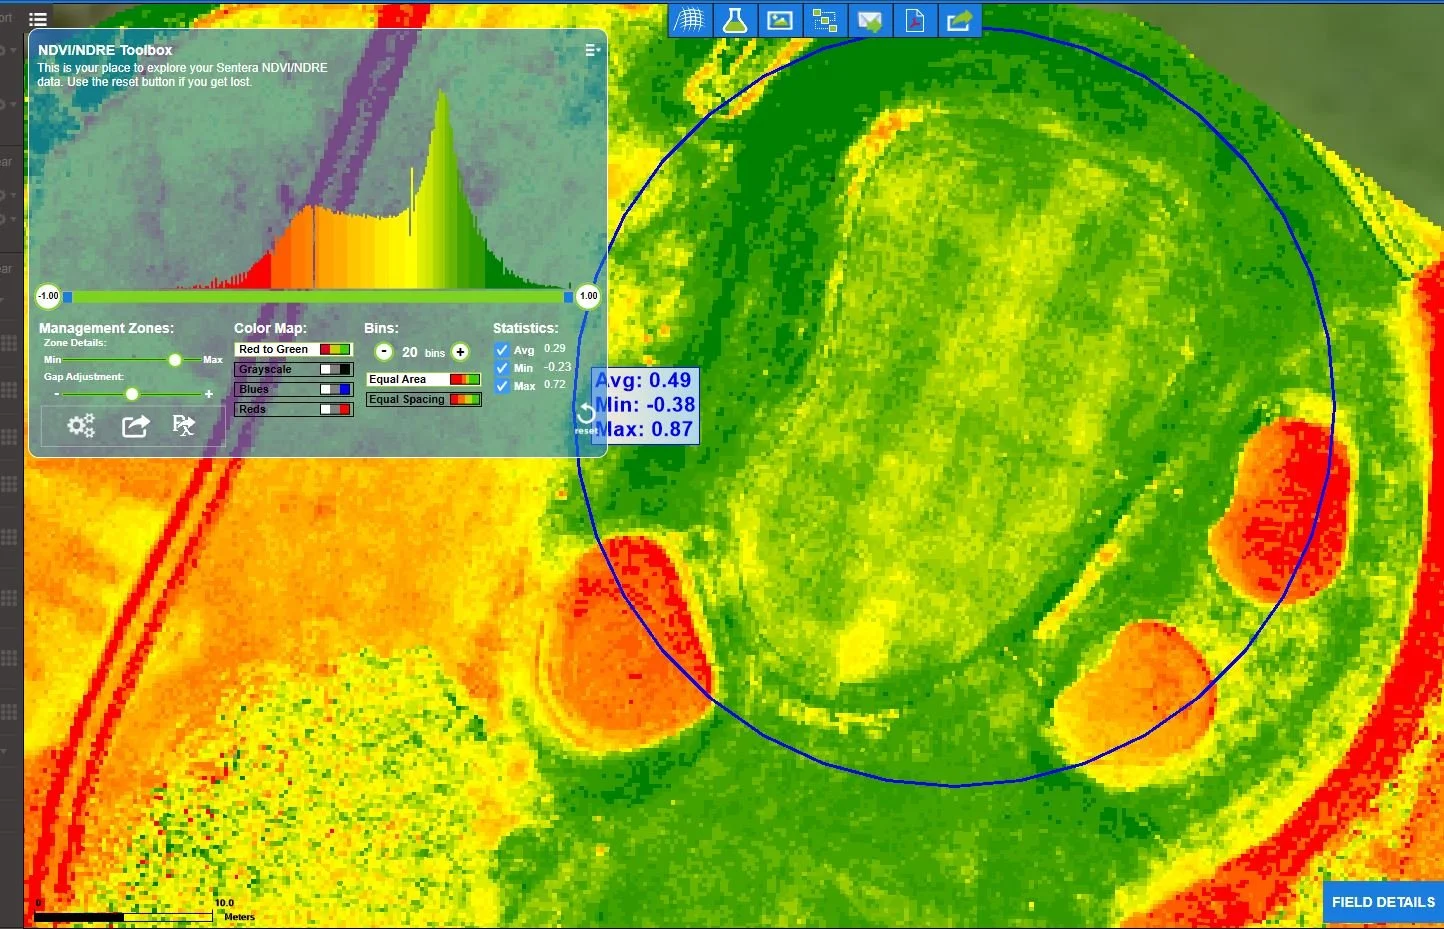
Task: Click the 1.00 maximum value bubble
Action: [x=588, y=296]
